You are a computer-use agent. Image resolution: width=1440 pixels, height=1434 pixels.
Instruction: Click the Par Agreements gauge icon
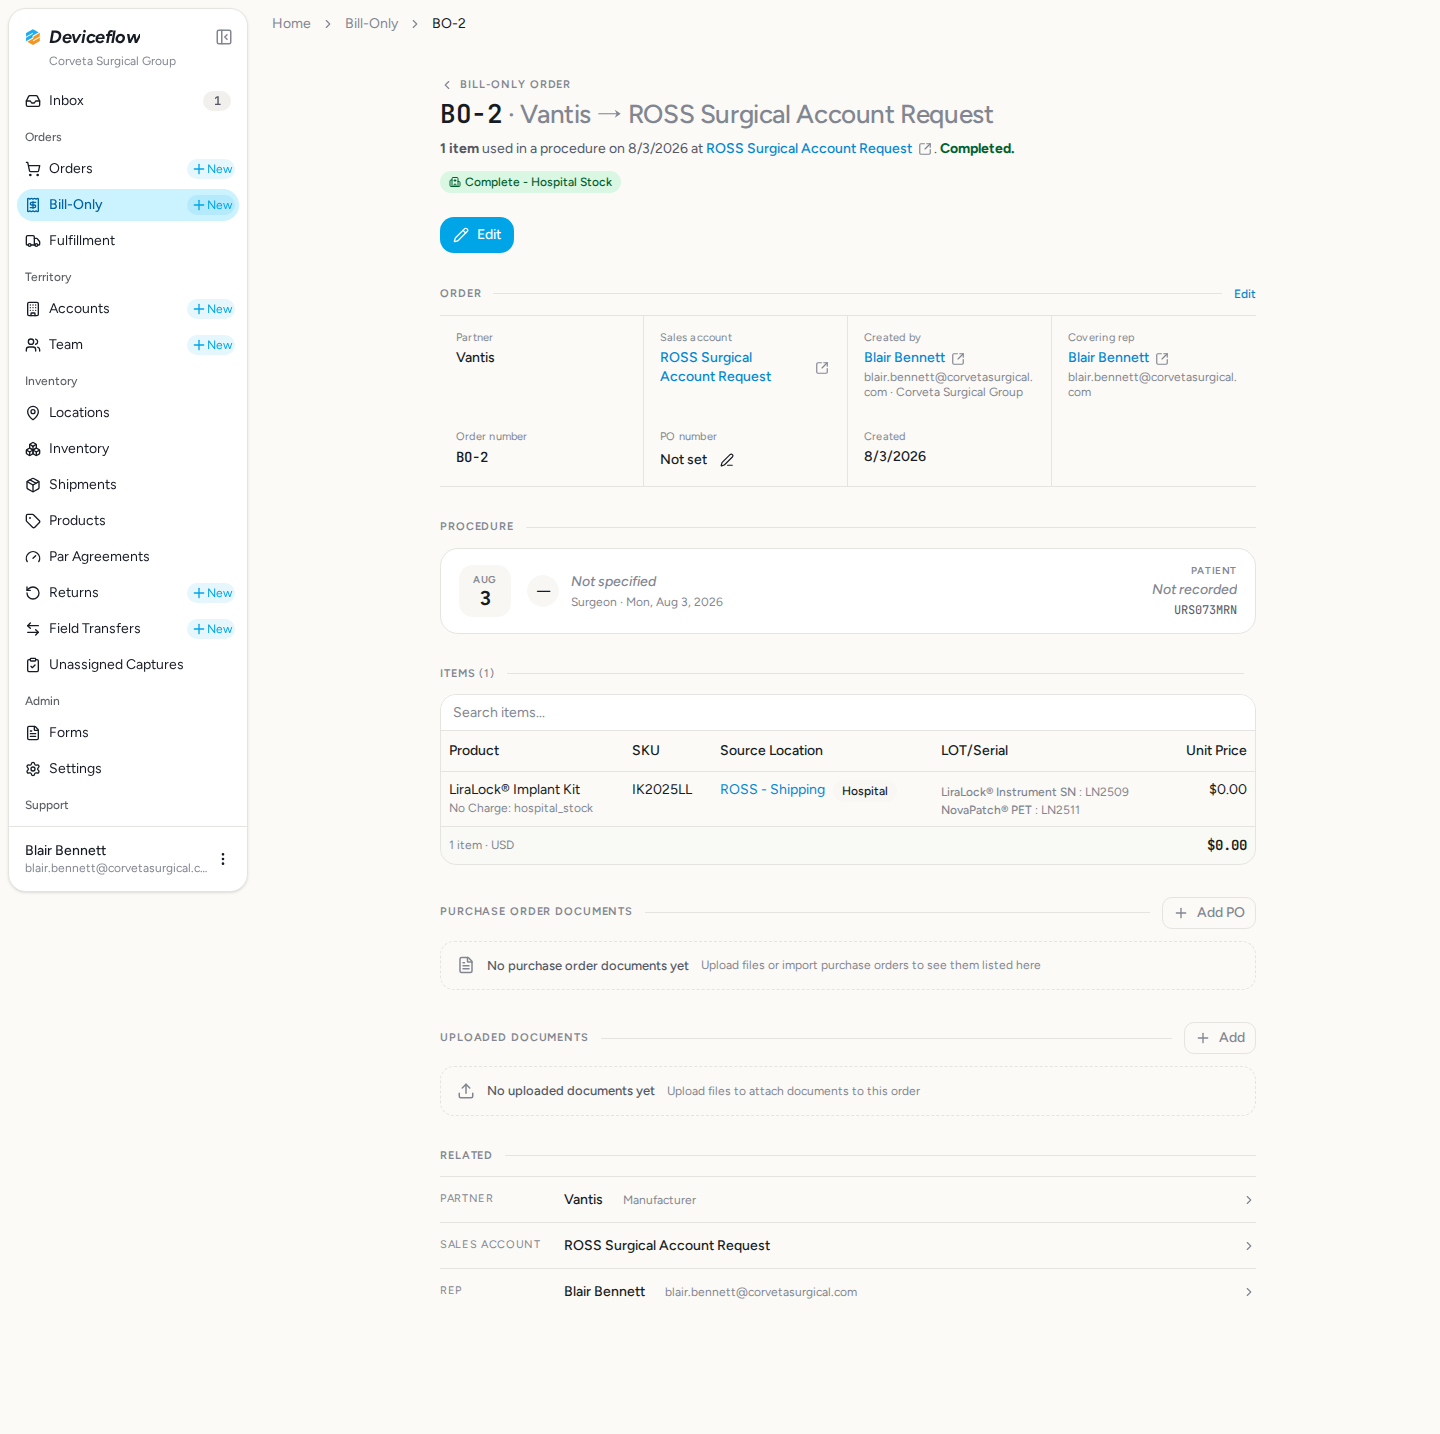(33, 557)
